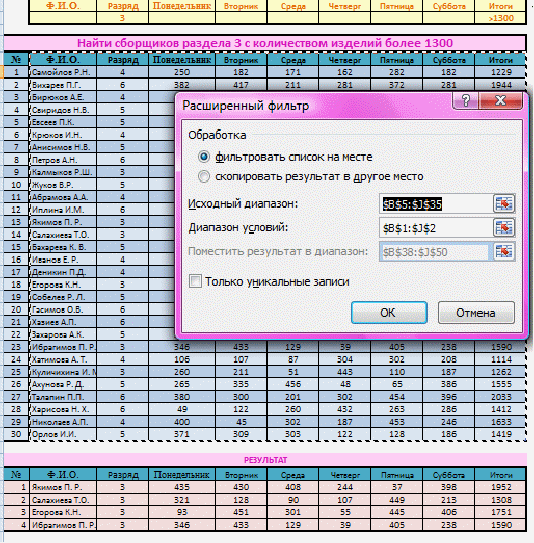Click the cell 'Хазиев А.П.'
This screenshot has width=534, height=543.
coord(63,322)
